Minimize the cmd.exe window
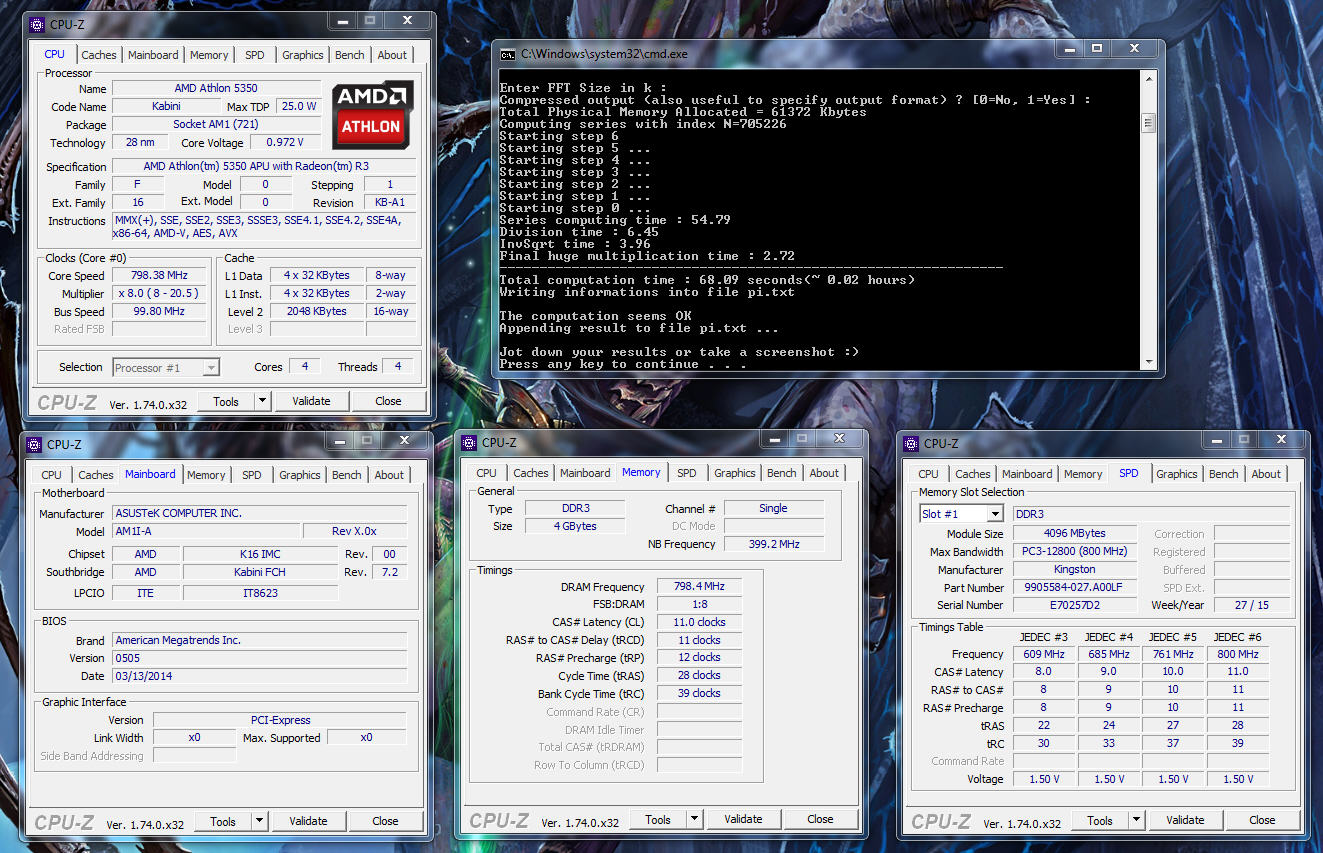The height and width of the screenshot is (853, 1323). 1069,48
